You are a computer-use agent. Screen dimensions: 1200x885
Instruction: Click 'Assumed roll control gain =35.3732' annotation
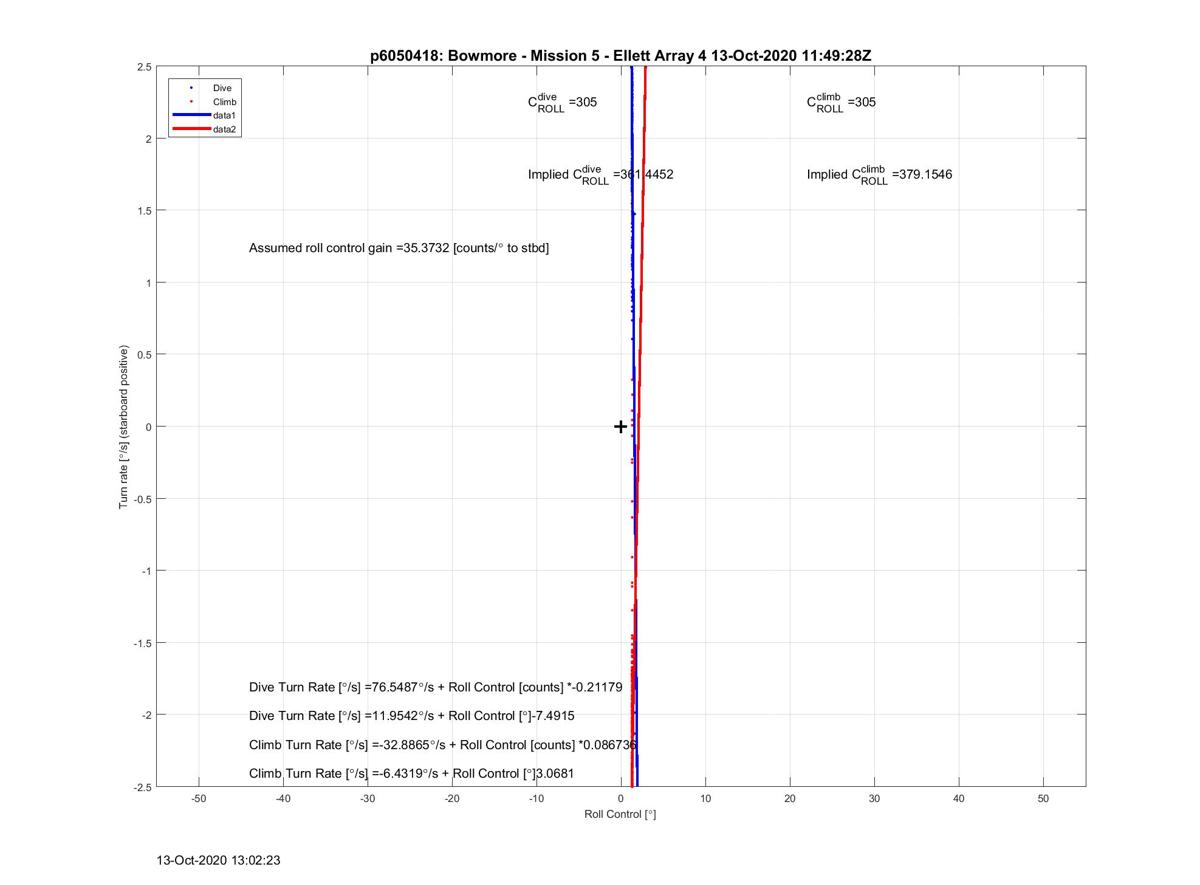click(399, 247)
